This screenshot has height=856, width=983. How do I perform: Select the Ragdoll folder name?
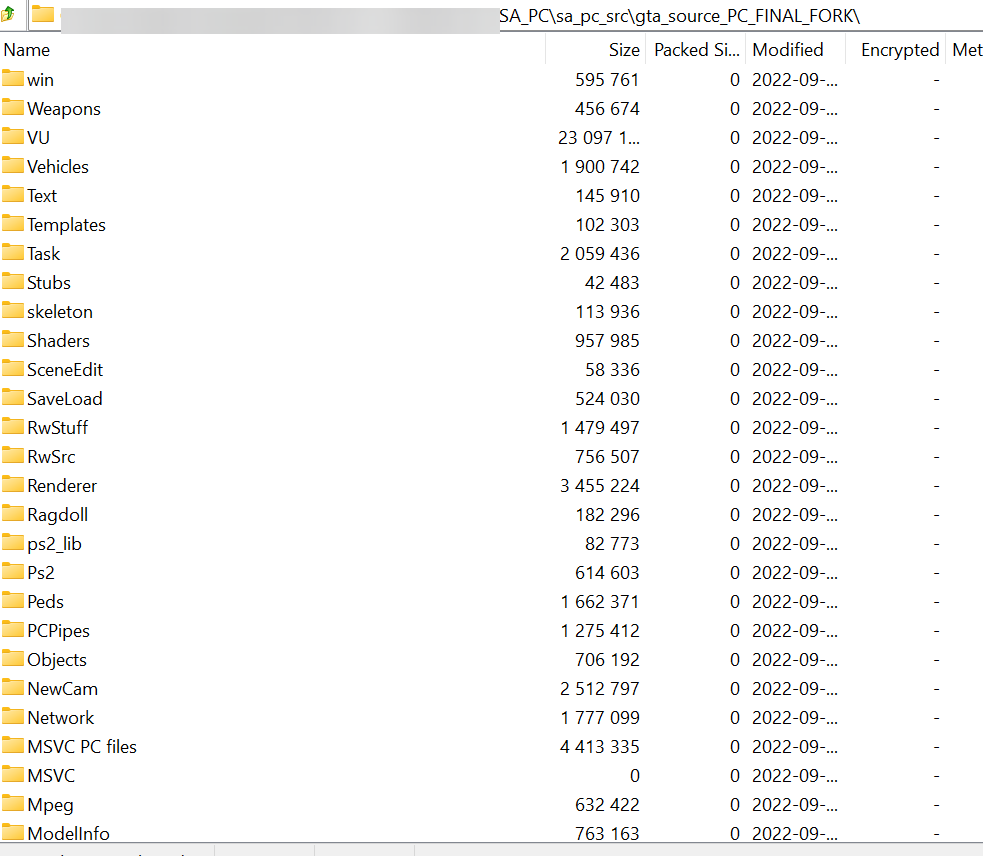58,515
